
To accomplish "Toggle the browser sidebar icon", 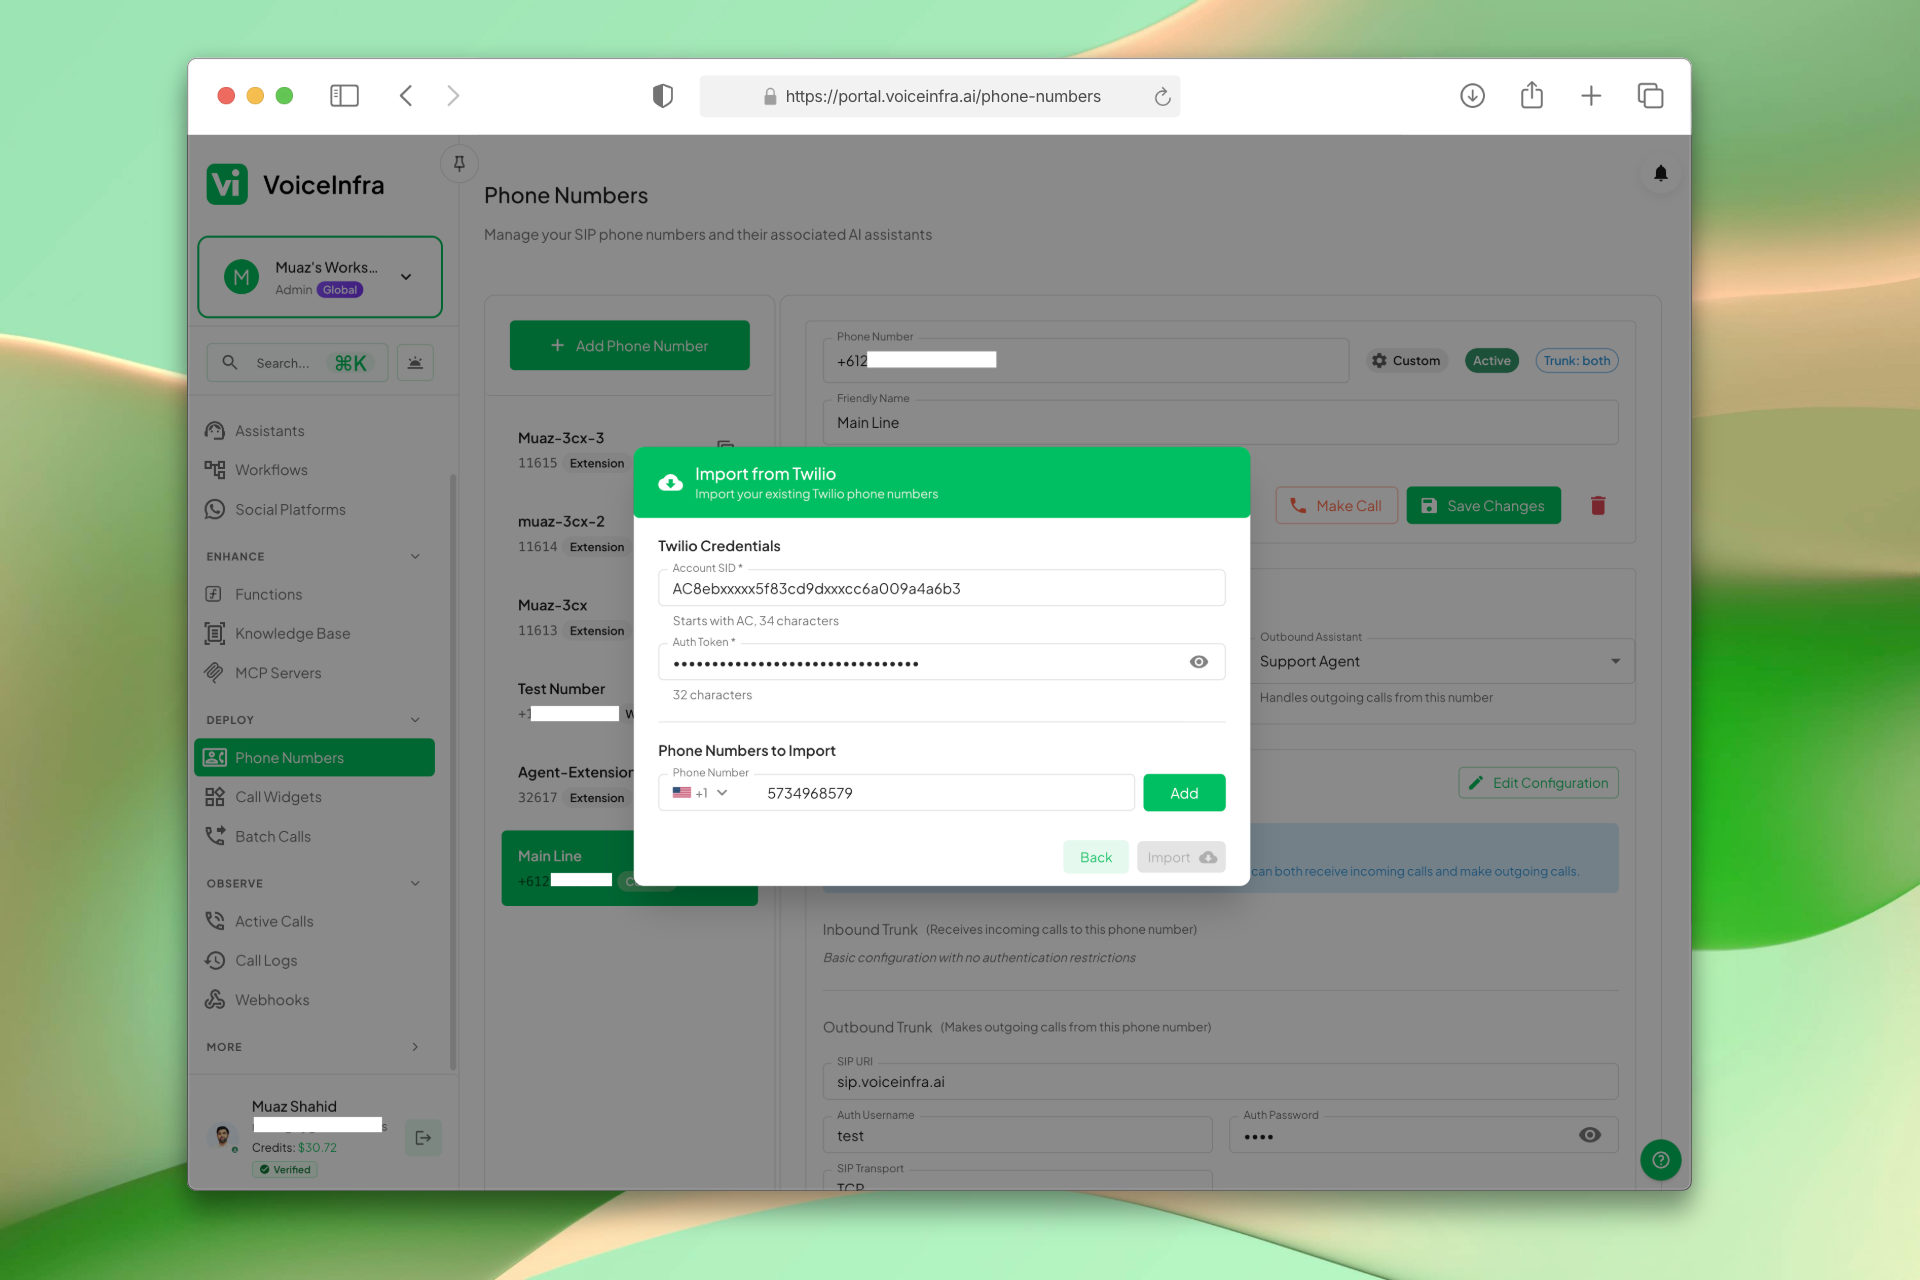I will [344, 96].
